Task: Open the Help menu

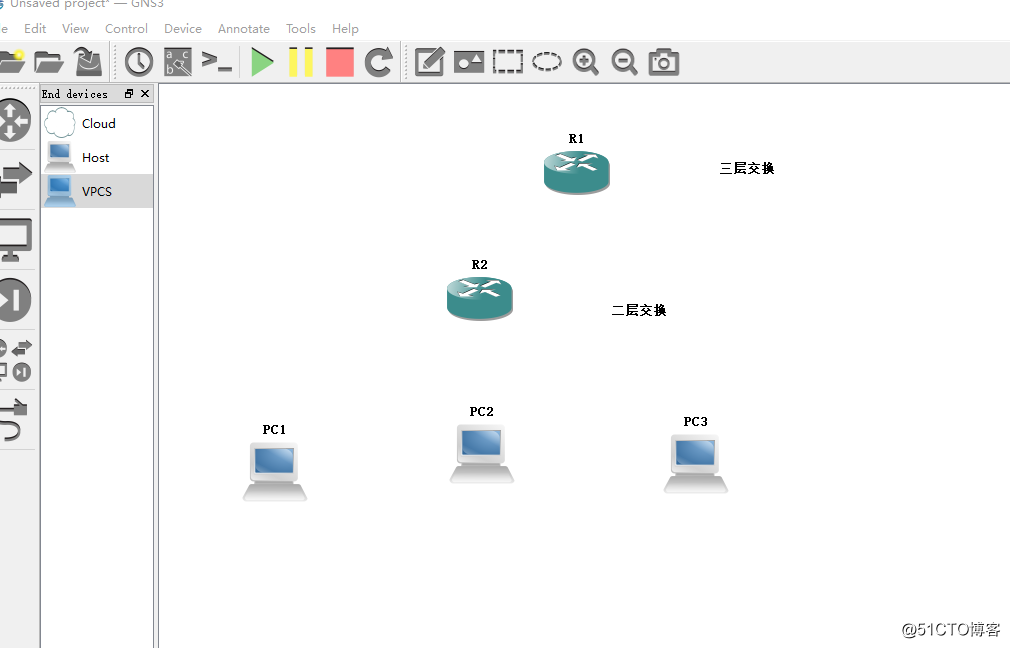Action: point(345,29)
